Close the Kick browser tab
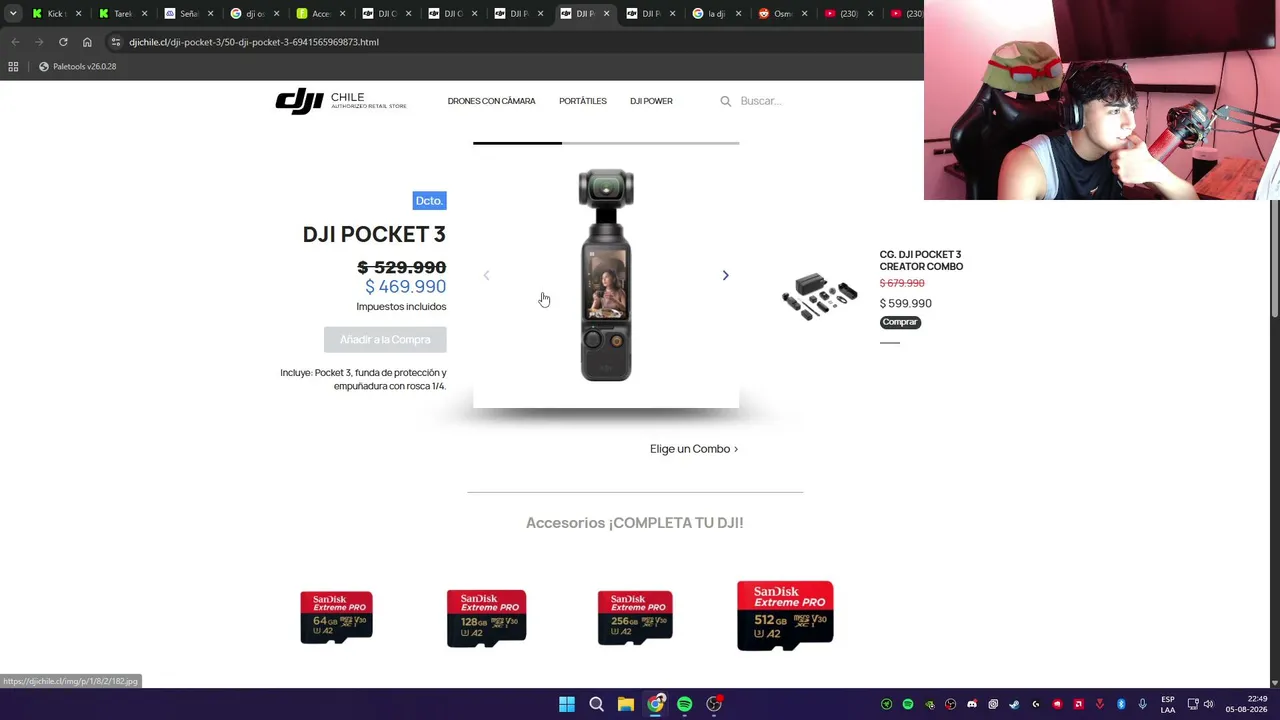The height and width of the screenshot is (720, 1280). [78, 14]
